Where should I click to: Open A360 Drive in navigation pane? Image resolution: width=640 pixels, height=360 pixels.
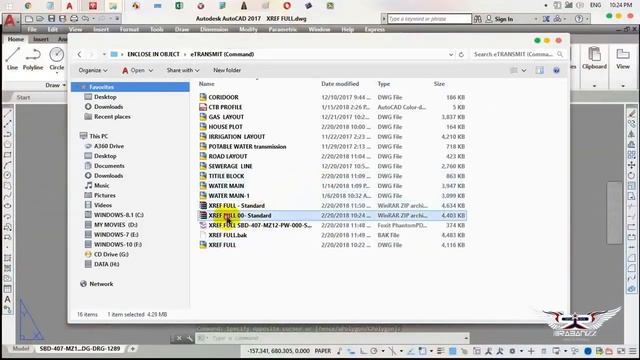click(x=109, y=146)
